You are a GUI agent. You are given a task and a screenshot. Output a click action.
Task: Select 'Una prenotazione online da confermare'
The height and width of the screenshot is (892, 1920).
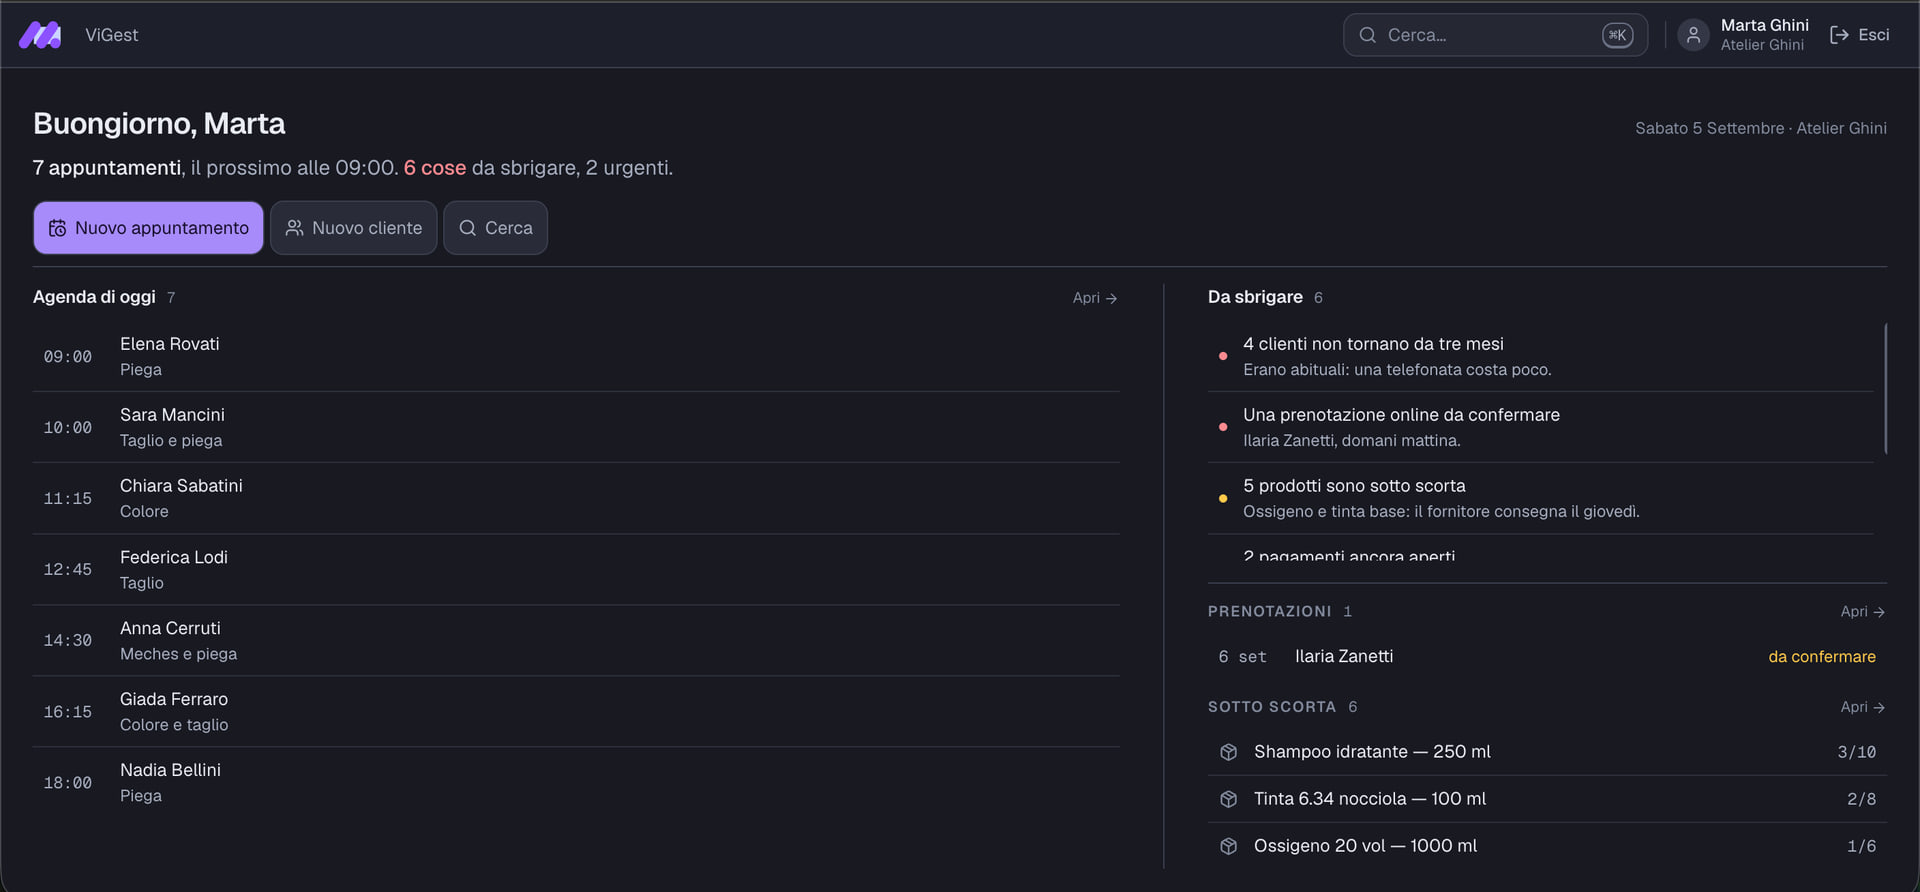[1541, 427]
